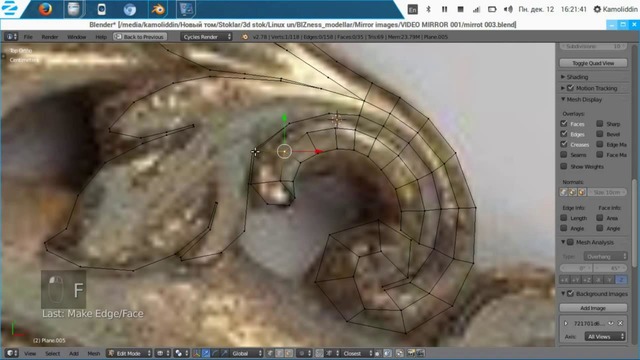The height and width of the screenshot is (360, 640).
Task: Collapse the Mesh Display panel
Action: coord(563,99)
